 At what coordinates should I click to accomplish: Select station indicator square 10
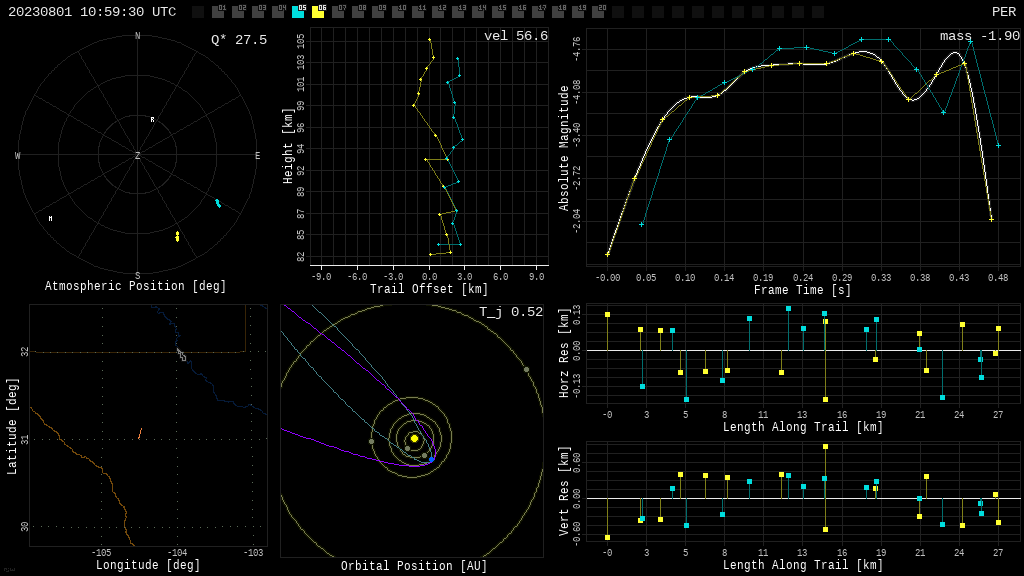pyautogui.click(x=398, y=12)
